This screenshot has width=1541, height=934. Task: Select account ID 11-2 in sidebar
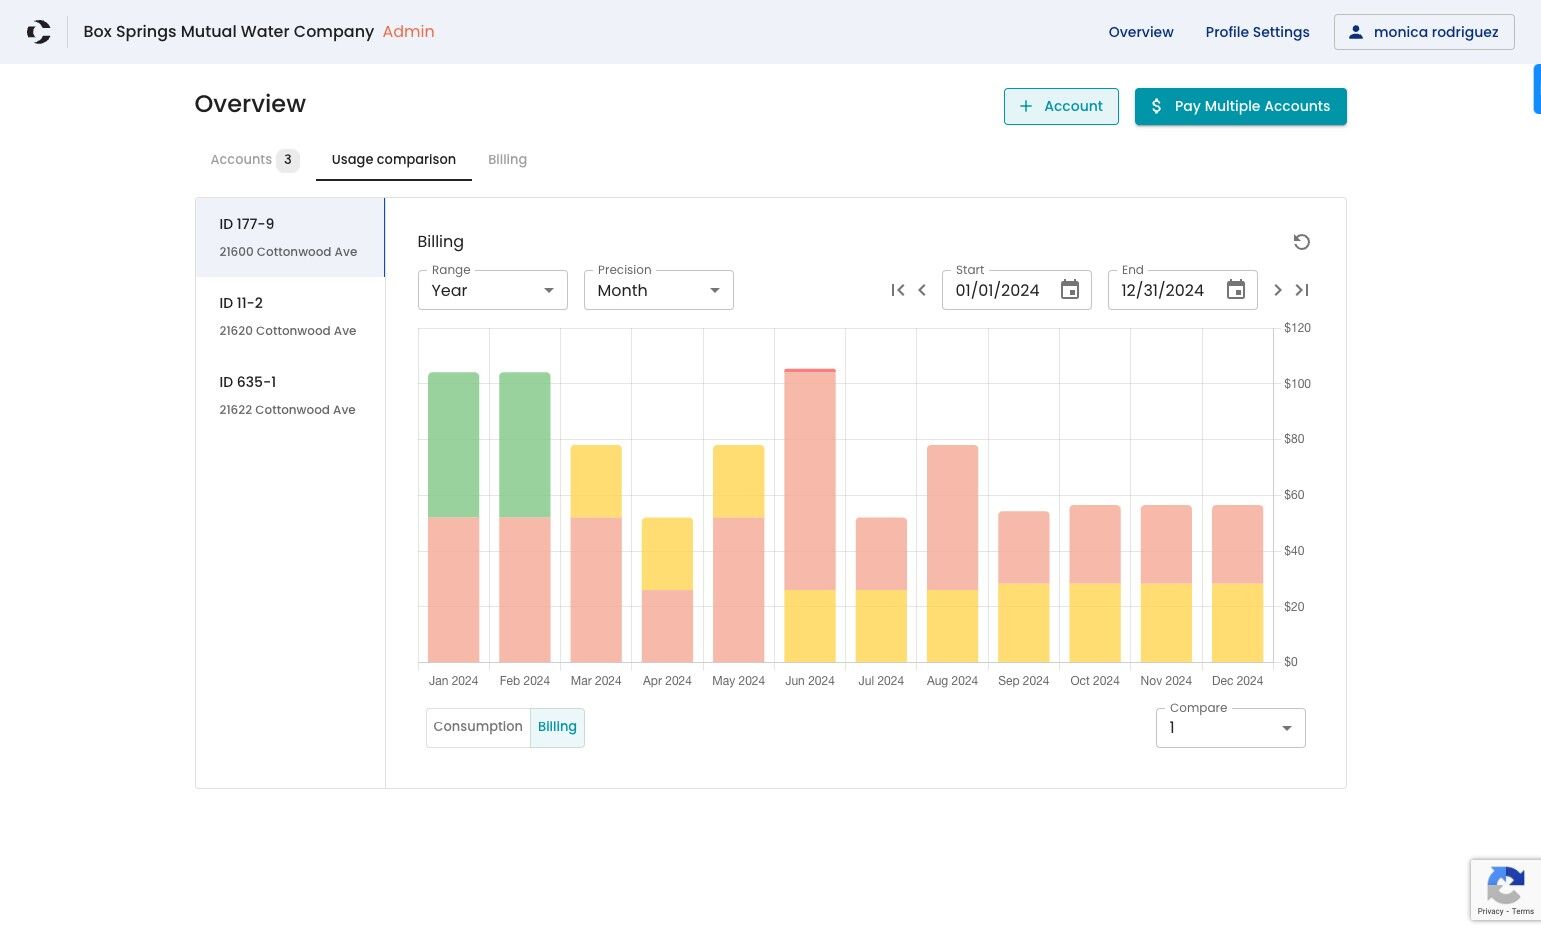coord(290,316)
